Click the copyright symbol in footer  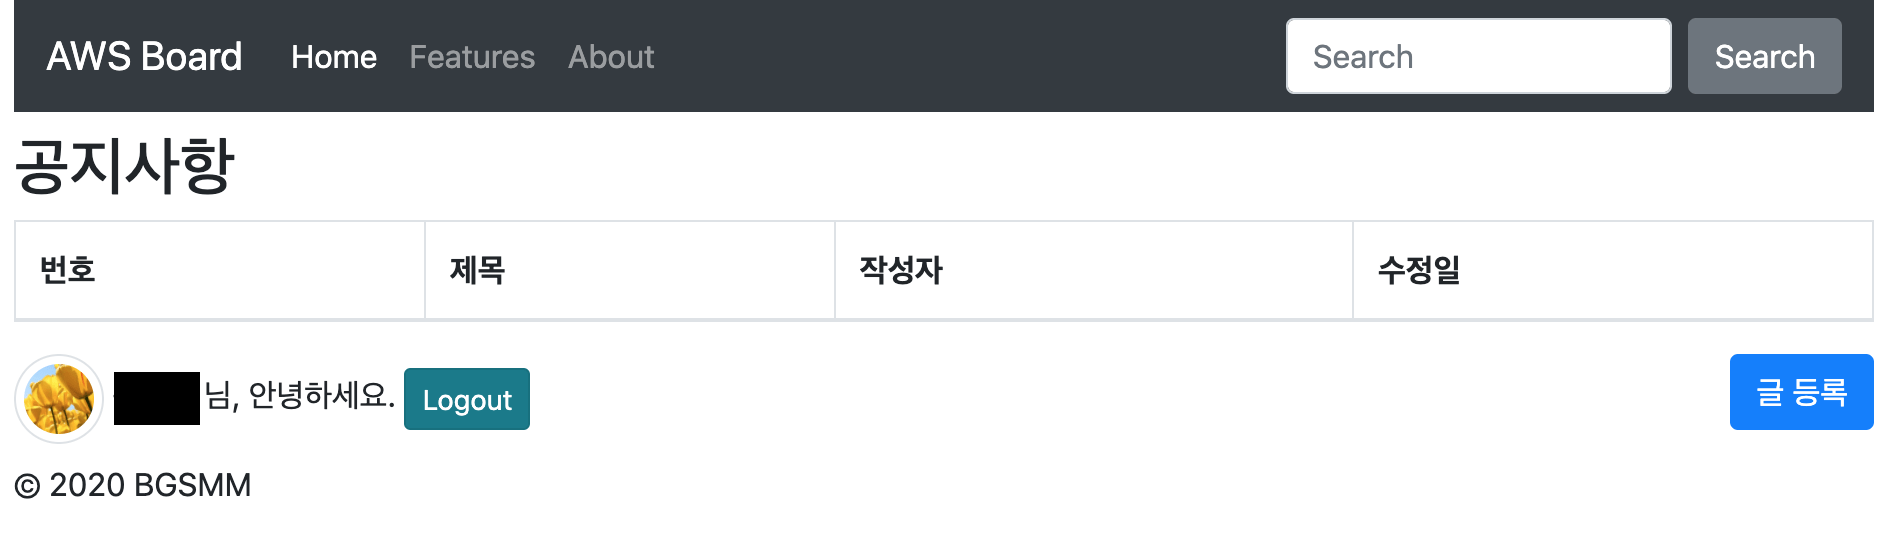click(x=28, y=486)
